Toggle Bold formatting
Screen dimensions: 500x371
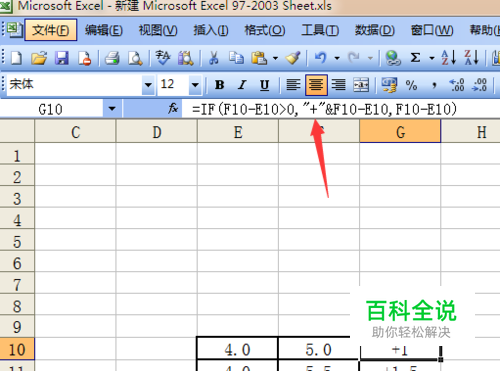tap(219, 85)
